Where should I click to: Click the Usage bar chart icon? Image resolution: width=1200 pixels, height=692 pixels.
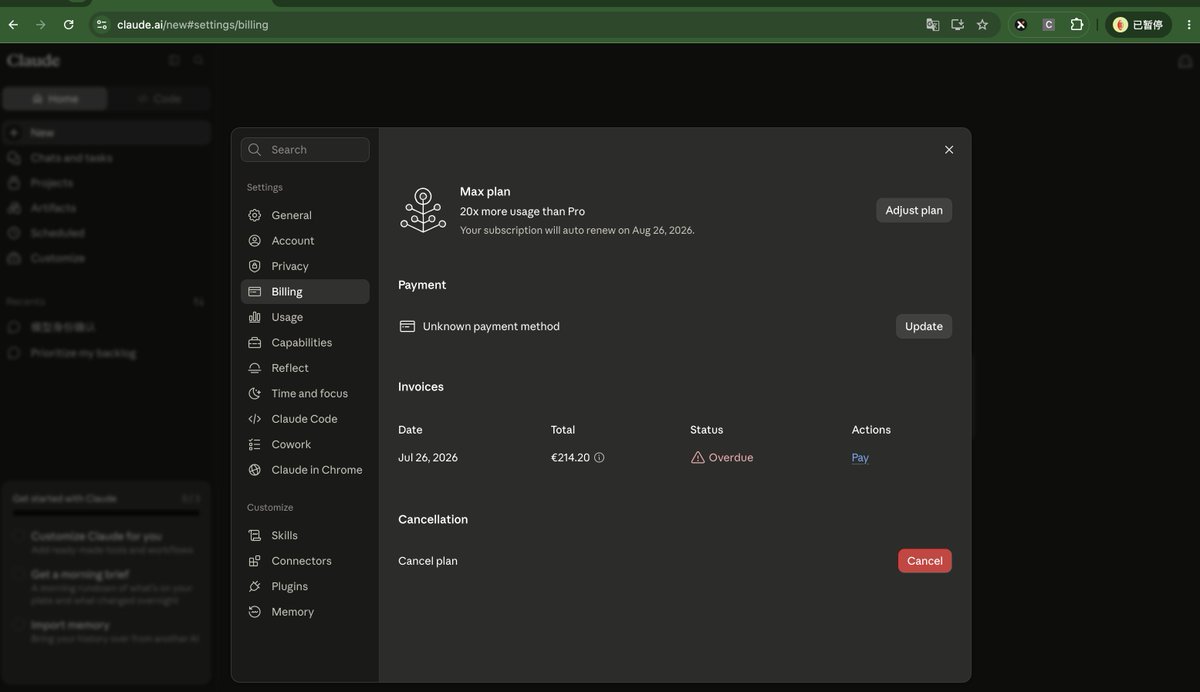255,317
